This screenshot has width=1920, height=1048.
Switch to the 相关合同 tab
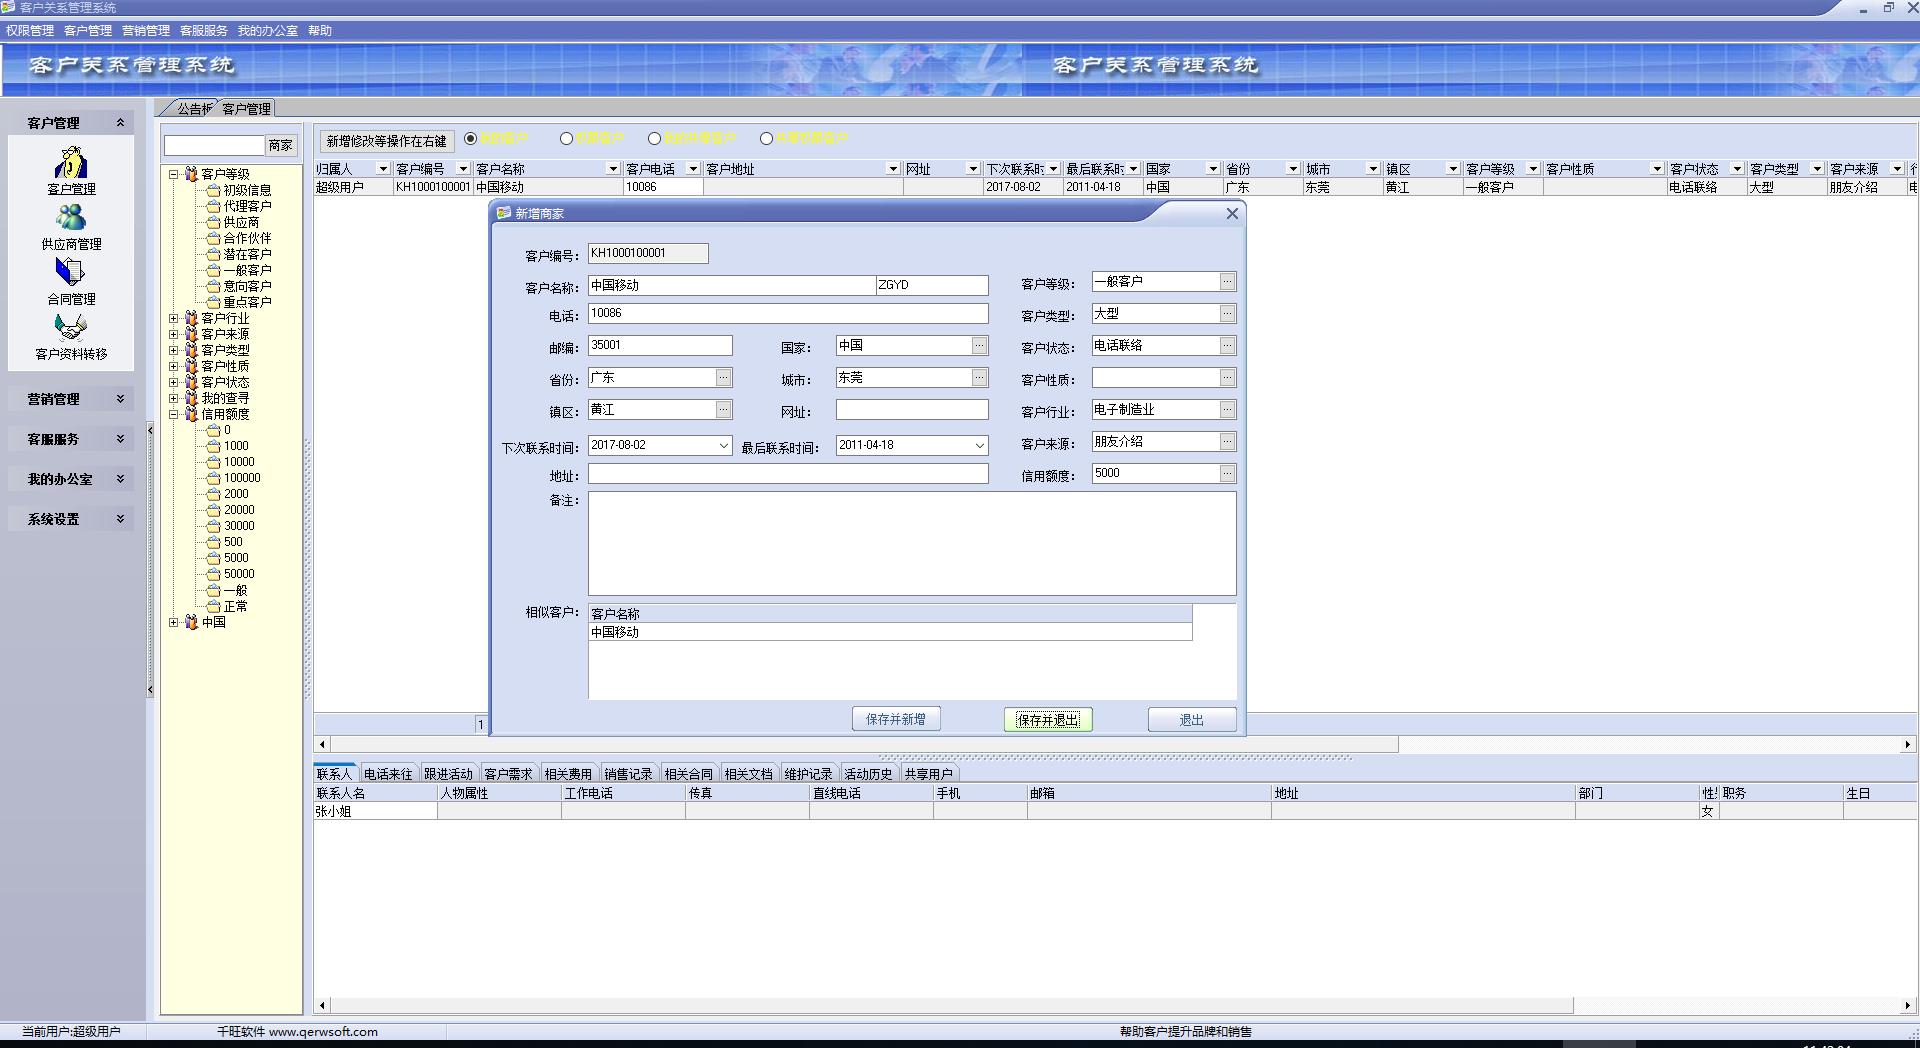688,774
